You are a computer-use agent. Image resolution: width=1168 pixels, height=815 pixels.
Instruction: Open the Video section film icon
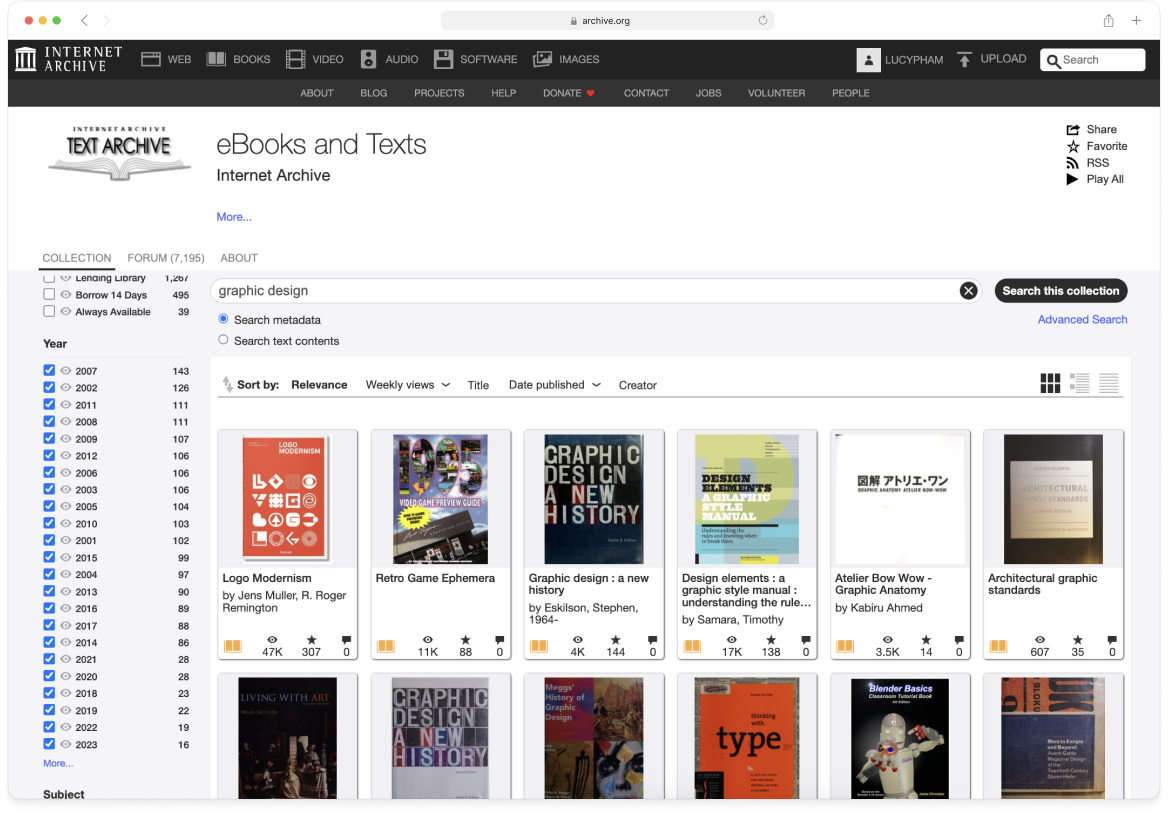coord(295,59)
